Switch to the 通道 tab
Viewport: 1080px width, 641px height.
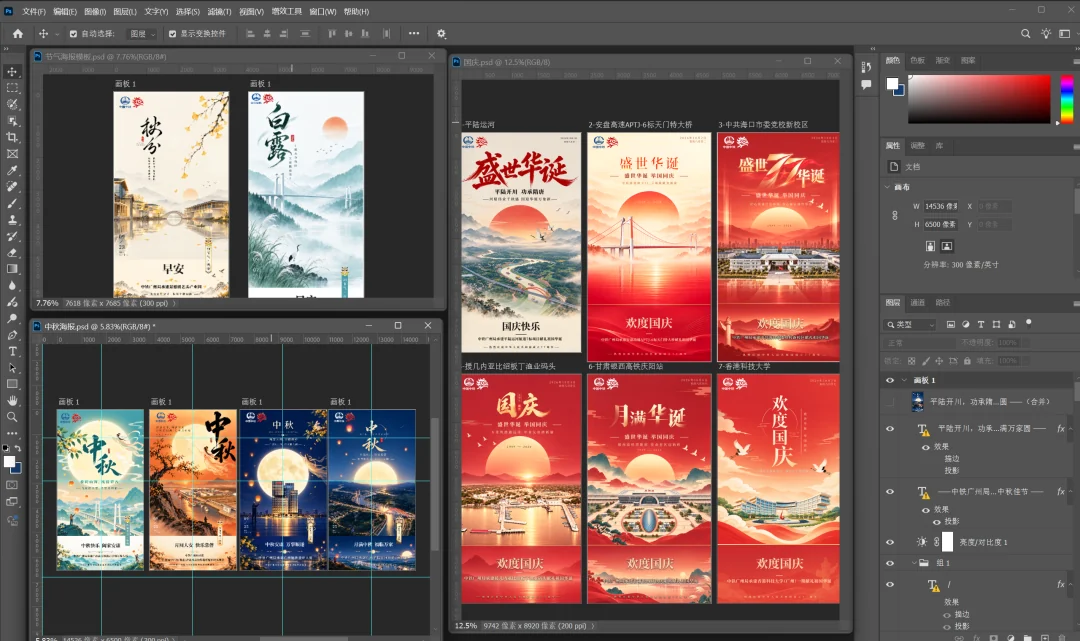coord(917,302)
